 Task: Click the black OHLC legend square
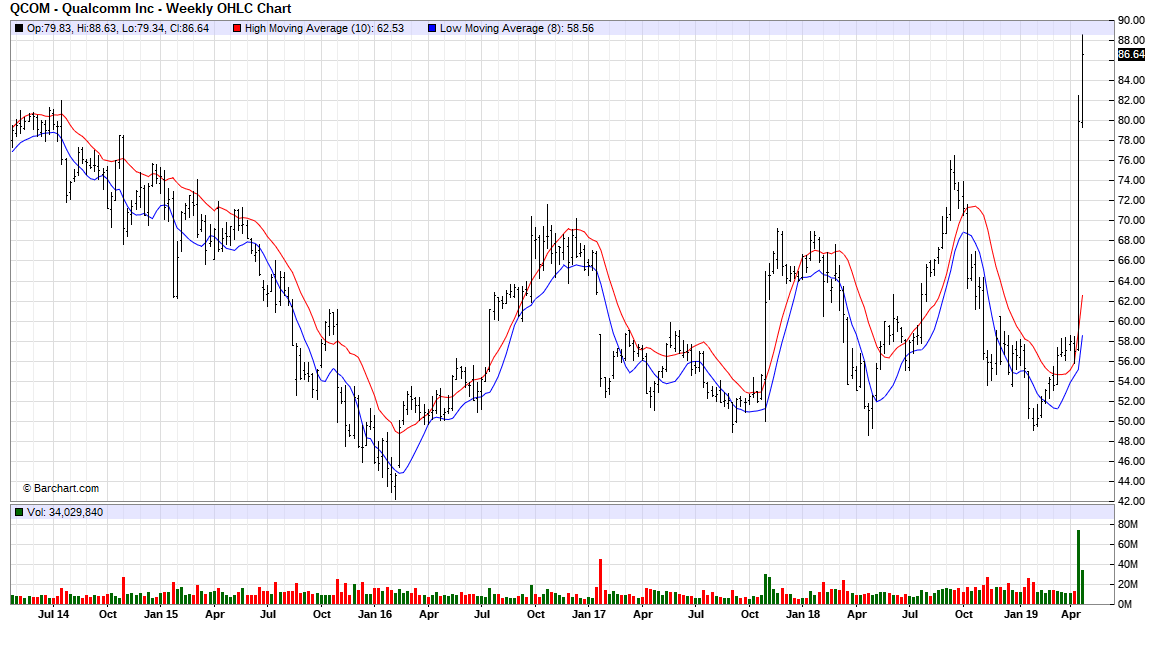click(18, 29)
